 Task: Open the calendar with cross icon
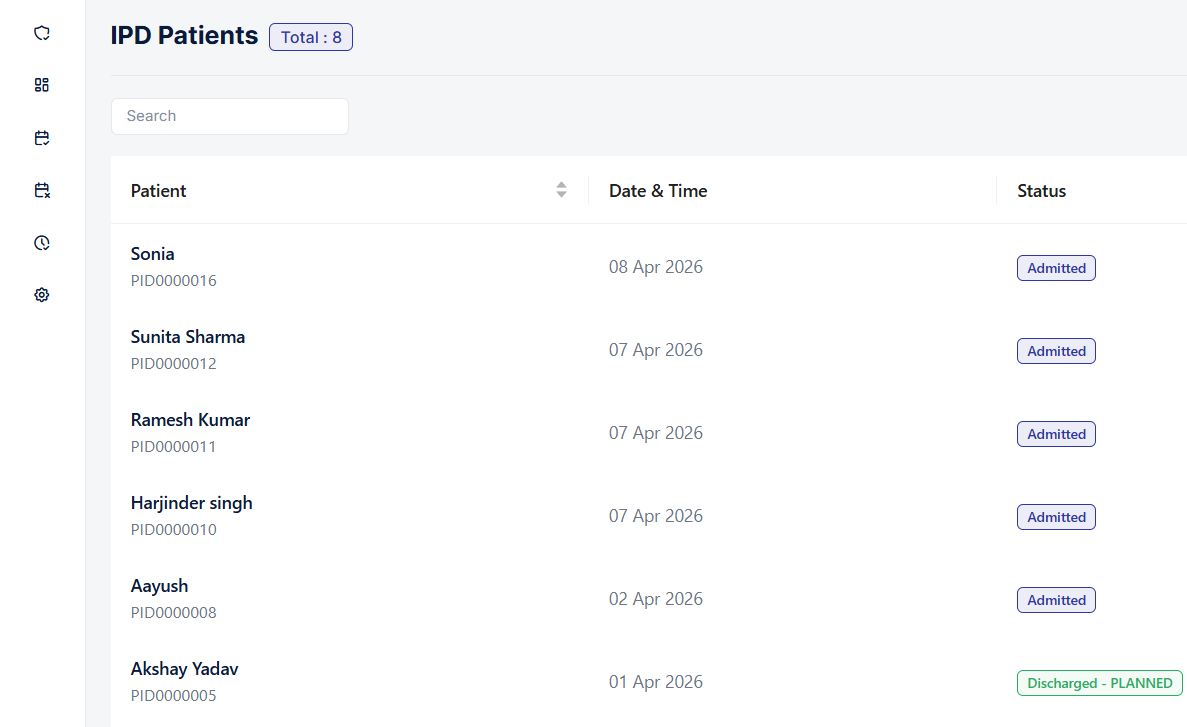tap(41, 190)
